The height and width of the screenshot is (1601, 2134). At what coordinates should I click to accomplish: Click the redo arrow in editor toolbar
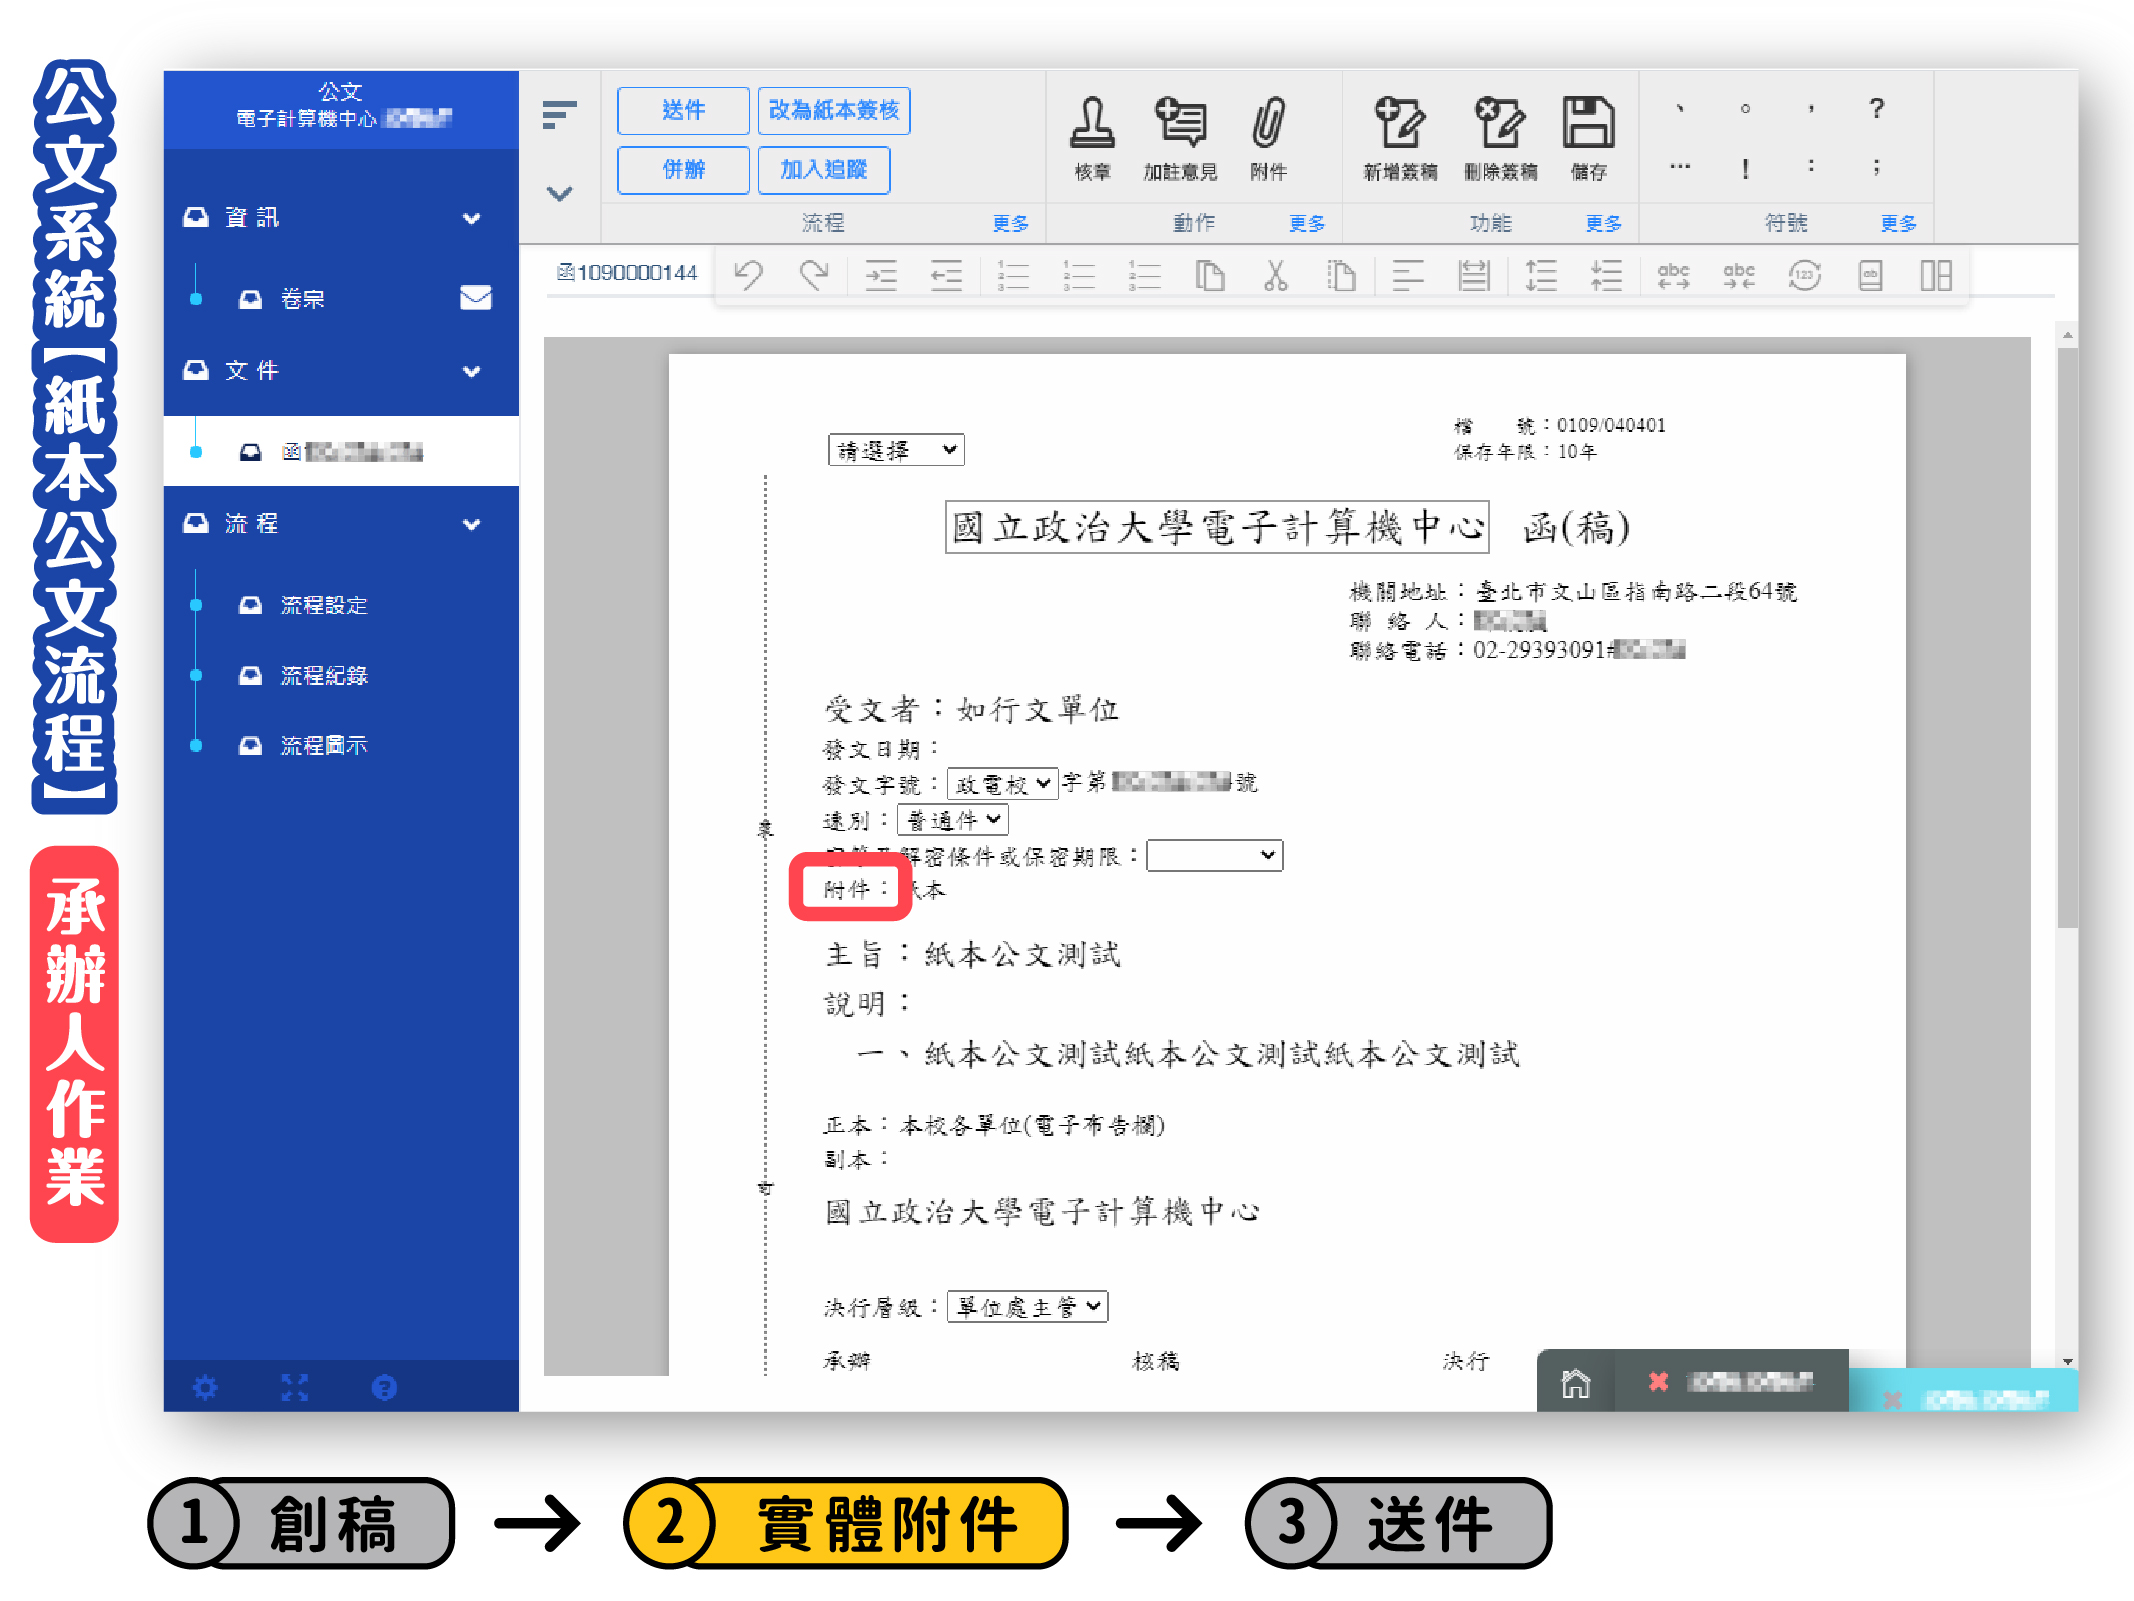tap(814, 275)
